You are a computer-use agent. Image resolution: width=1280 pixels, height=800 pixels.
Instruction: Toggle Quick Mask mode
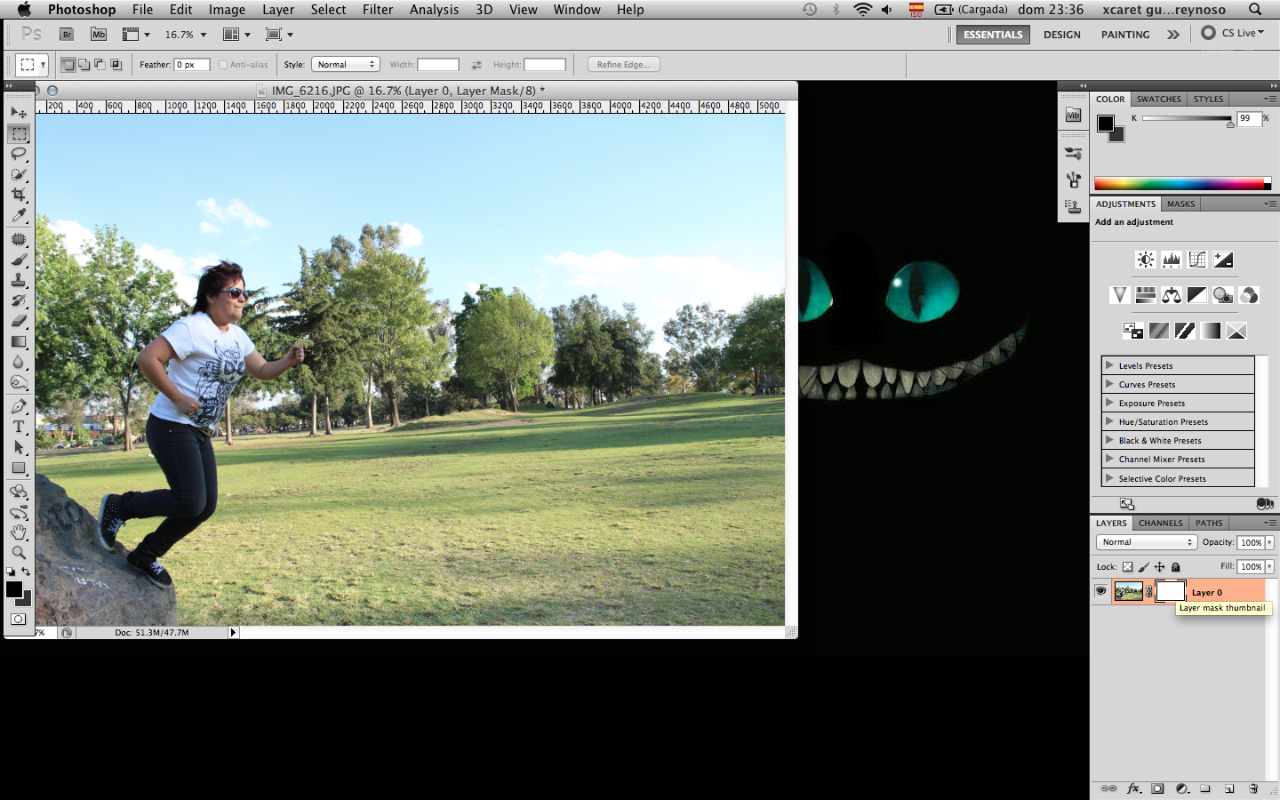(19, 619)
